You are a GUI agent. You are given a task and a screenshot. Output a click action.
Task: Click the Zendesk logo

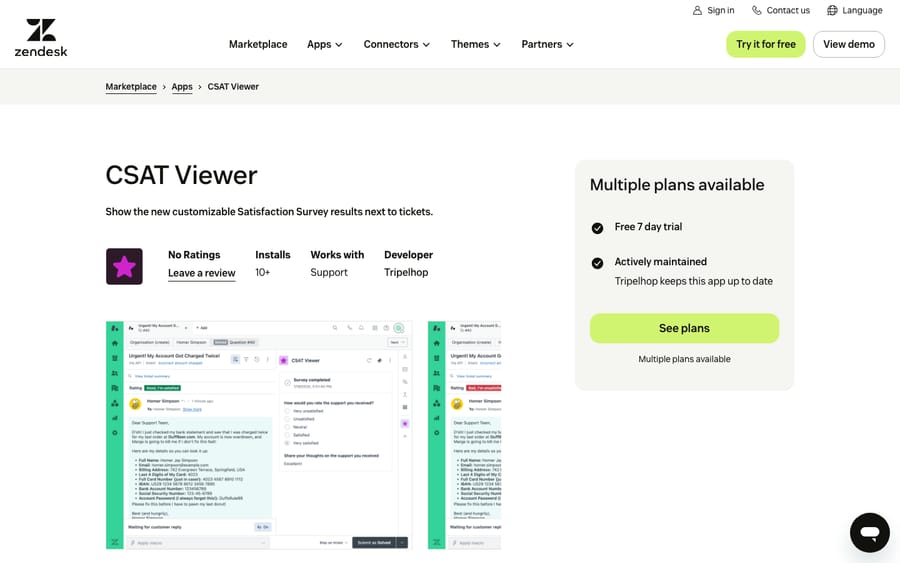point(41,37)
